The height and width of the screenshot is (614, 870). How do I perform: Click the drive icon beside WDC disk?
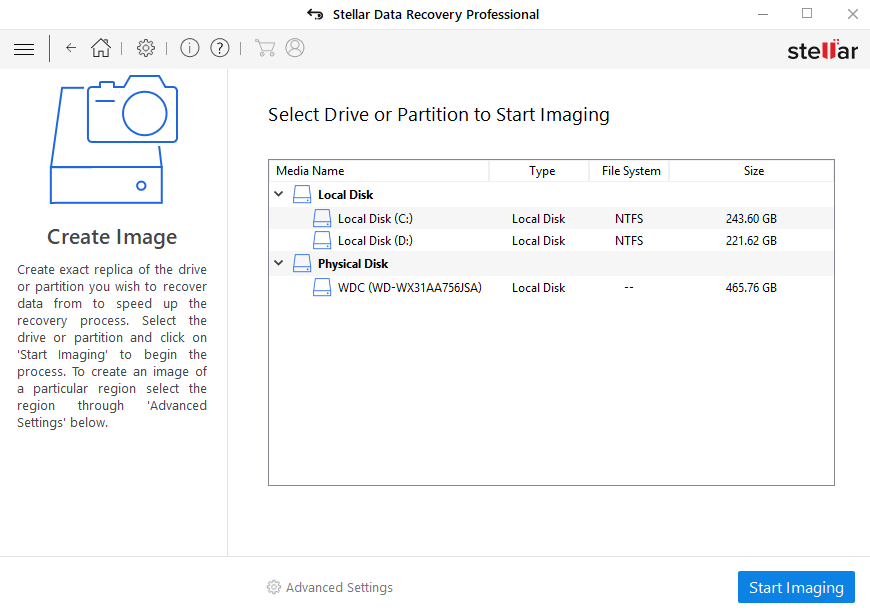point(322,287)
